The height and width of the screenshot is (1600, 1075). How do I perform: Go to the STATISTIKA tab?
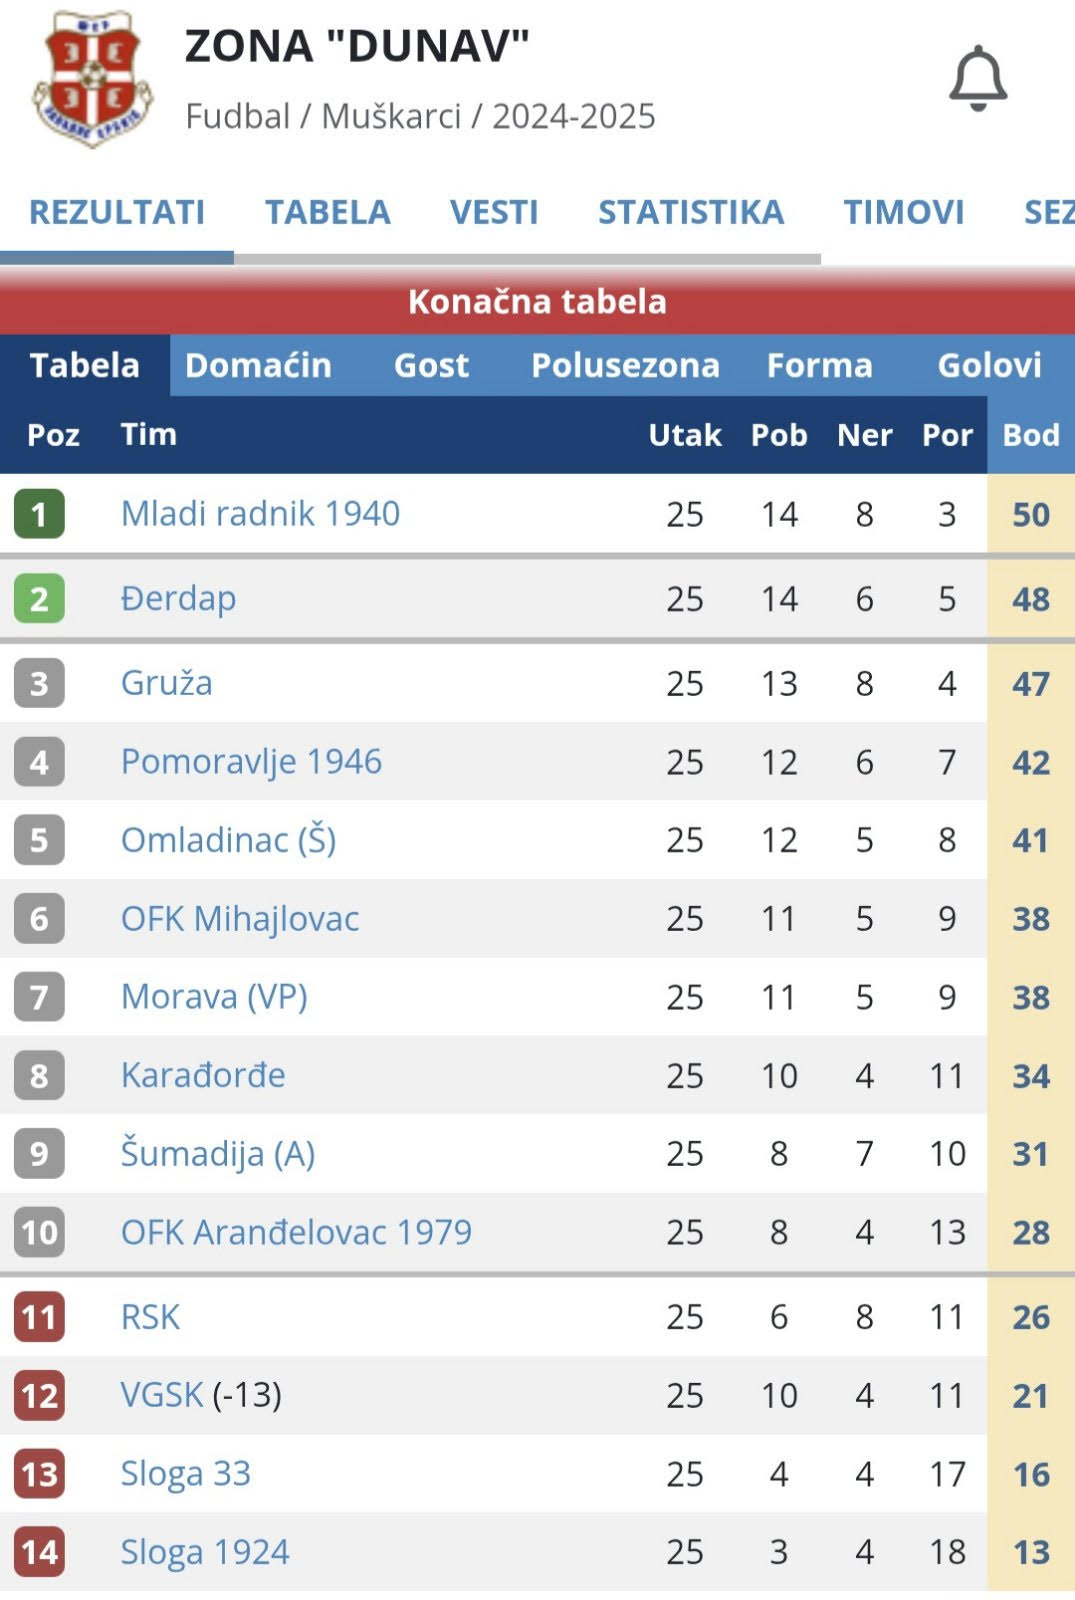[x=691, y=212]
